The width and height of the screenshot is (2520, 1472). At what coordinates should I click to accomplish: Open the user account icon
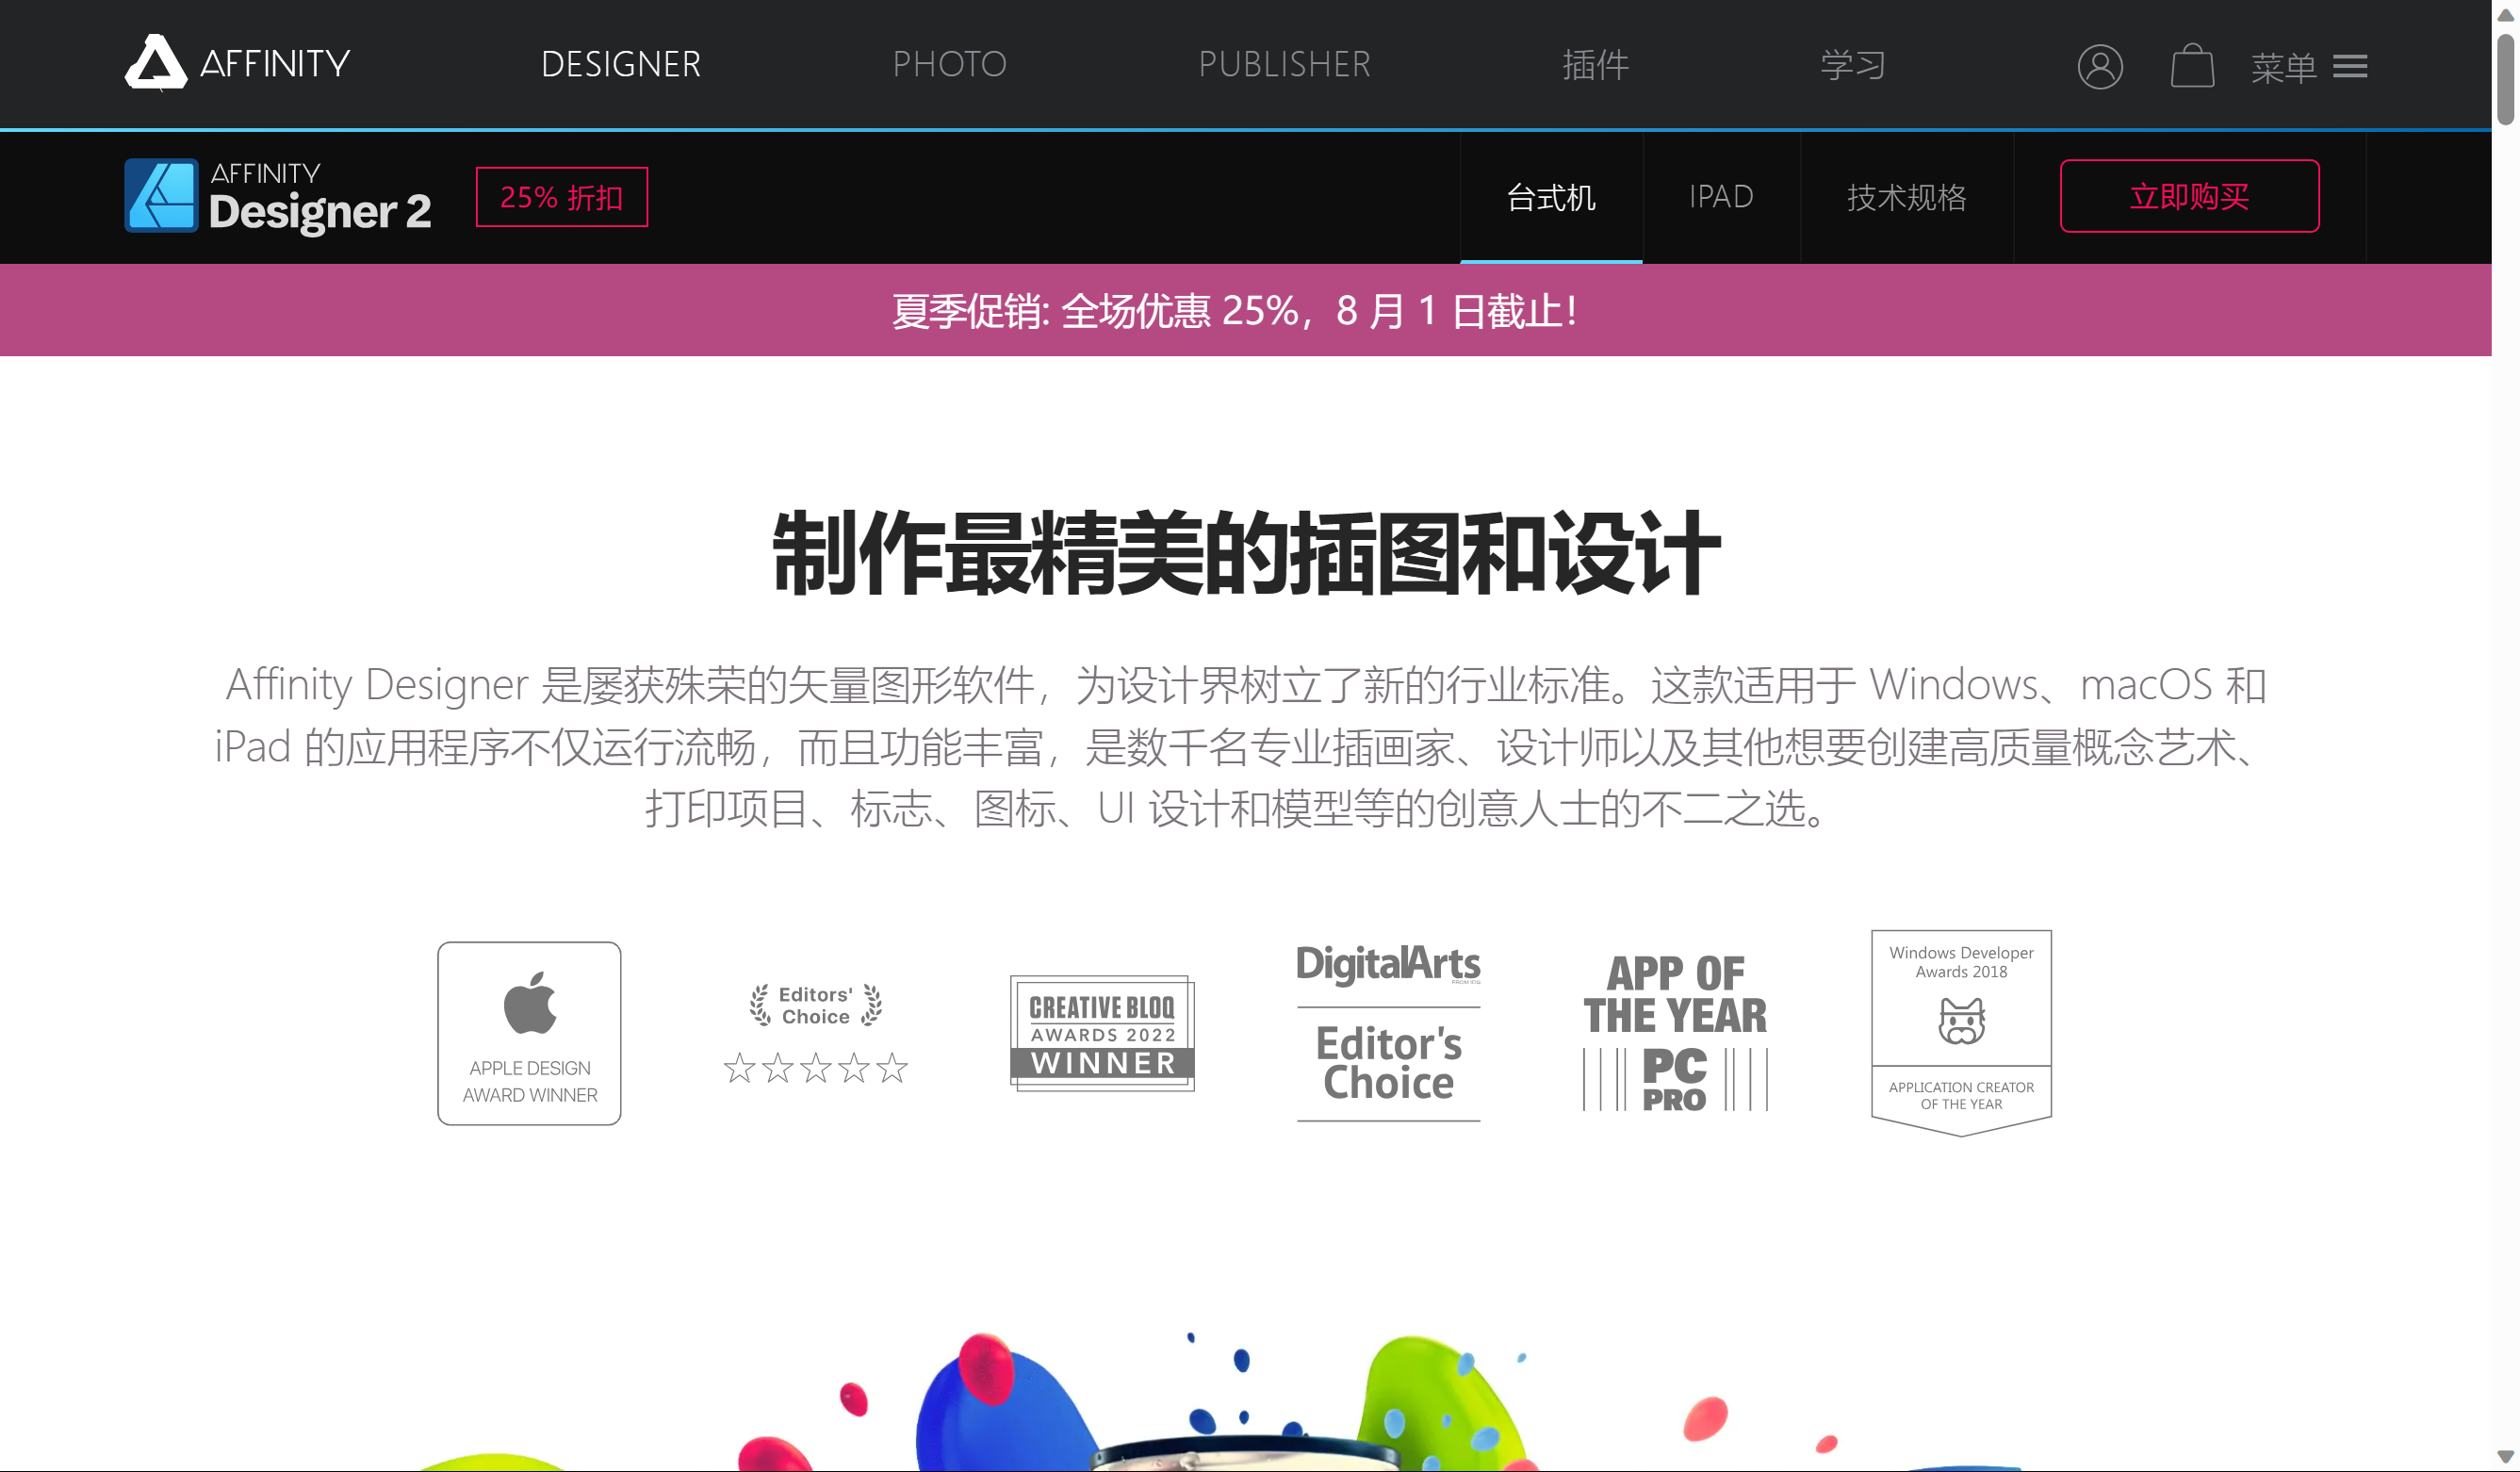tap(2099, 67)
